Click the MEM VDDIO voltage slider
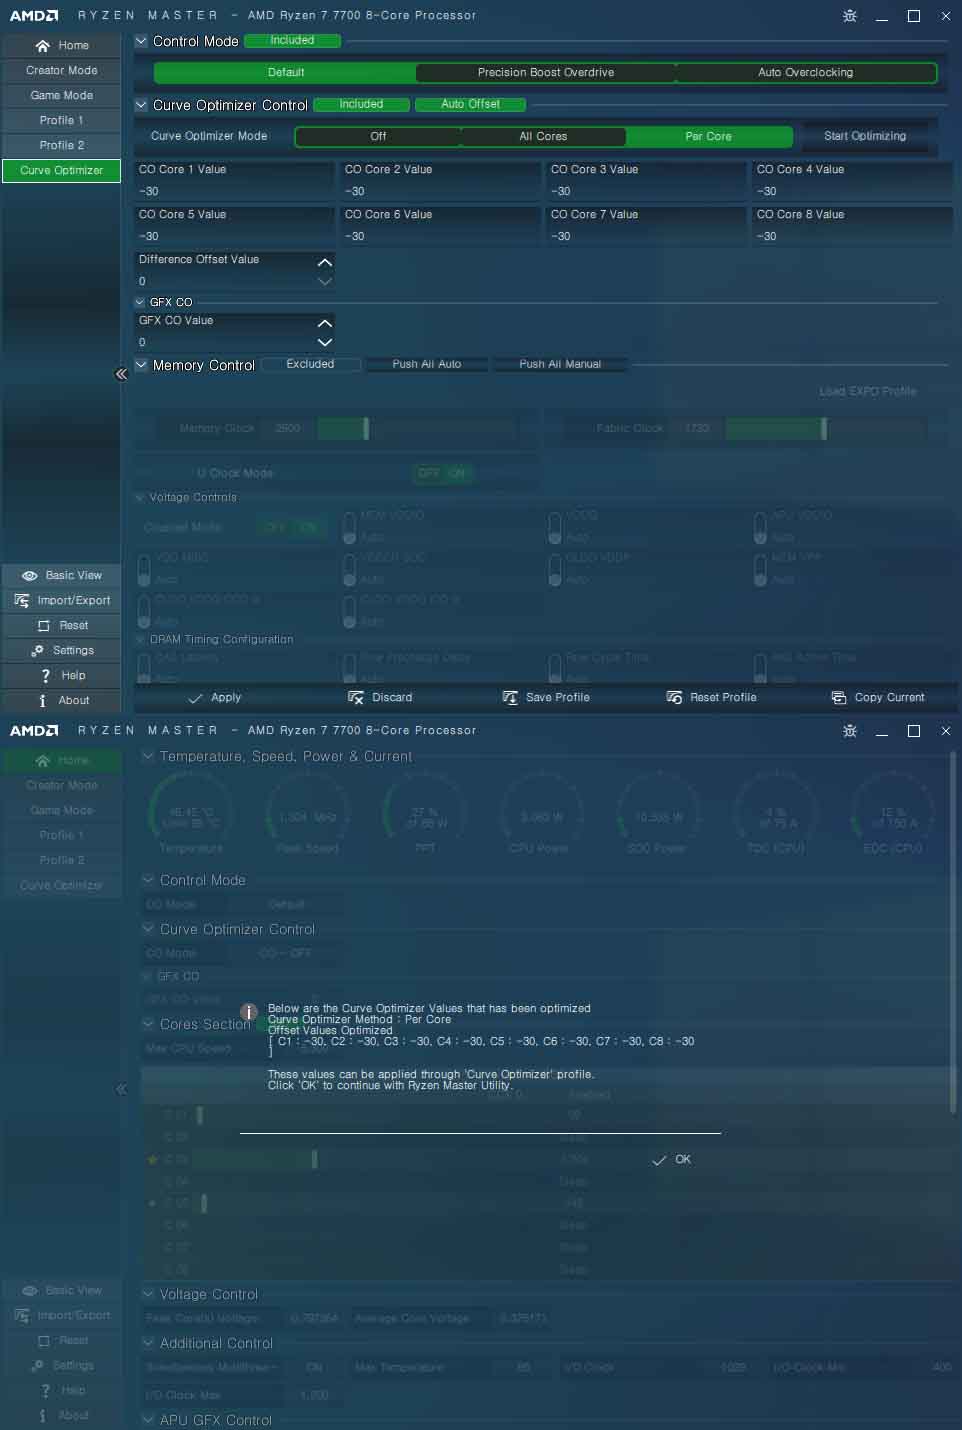This screenshot has height=1430, width=962. pyautogui.click(x=349, y=527)
